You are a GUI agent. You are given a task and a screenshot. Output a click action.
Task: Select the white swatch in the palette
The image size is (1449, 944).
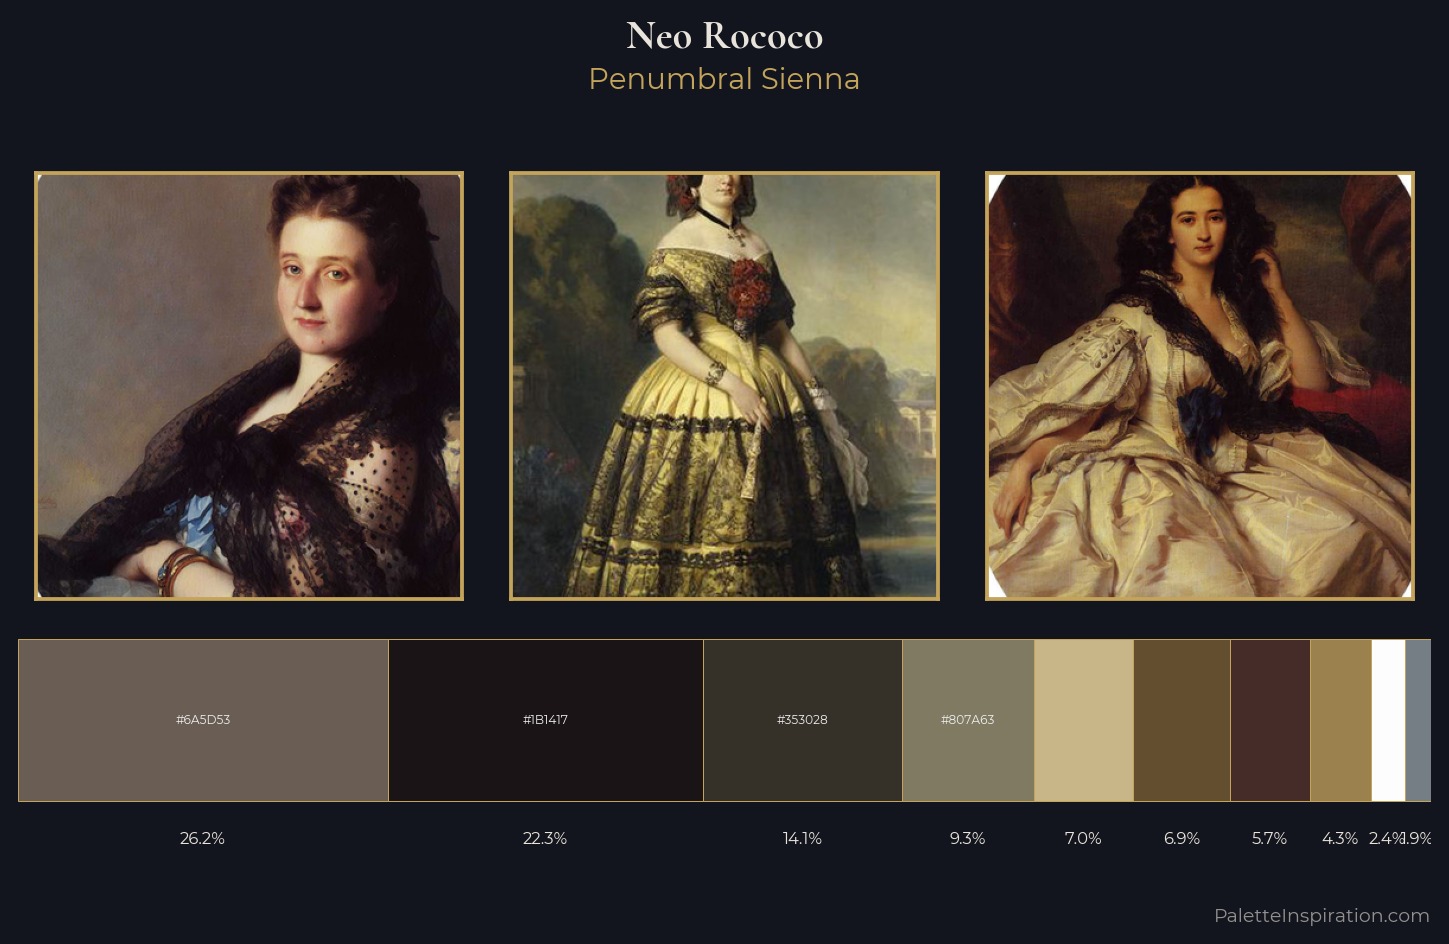[1388, 720]
